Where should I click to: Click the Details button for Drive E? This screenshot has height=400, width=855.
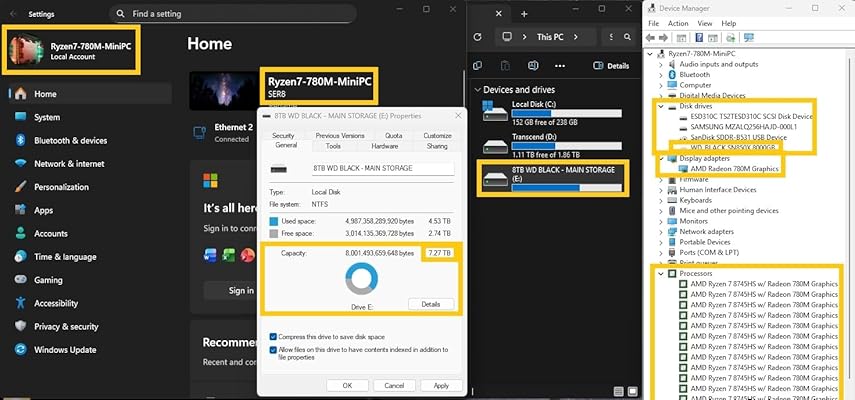pos(430,303)
